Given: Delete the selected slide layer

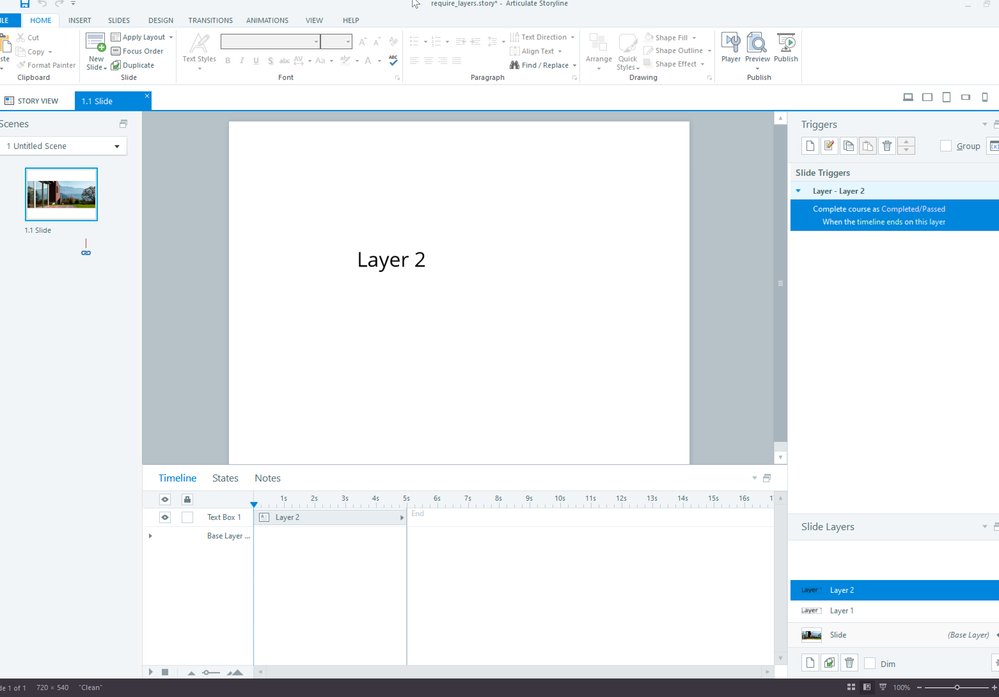Looking at the screenshot, I should [849, 663].
